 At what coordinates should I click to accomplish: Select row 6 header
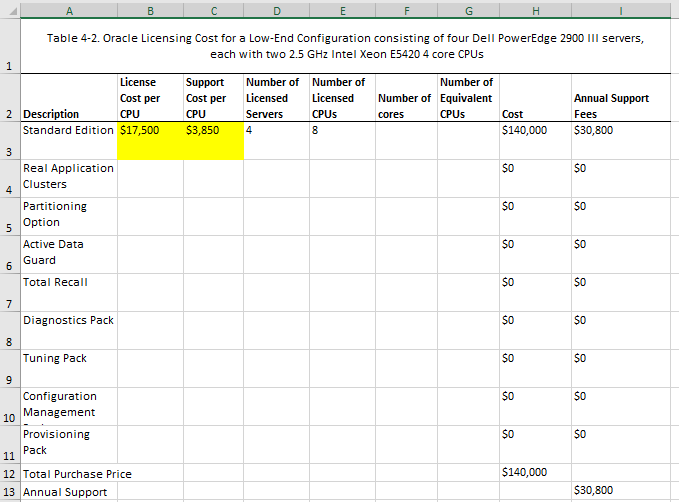click(10, 255)
